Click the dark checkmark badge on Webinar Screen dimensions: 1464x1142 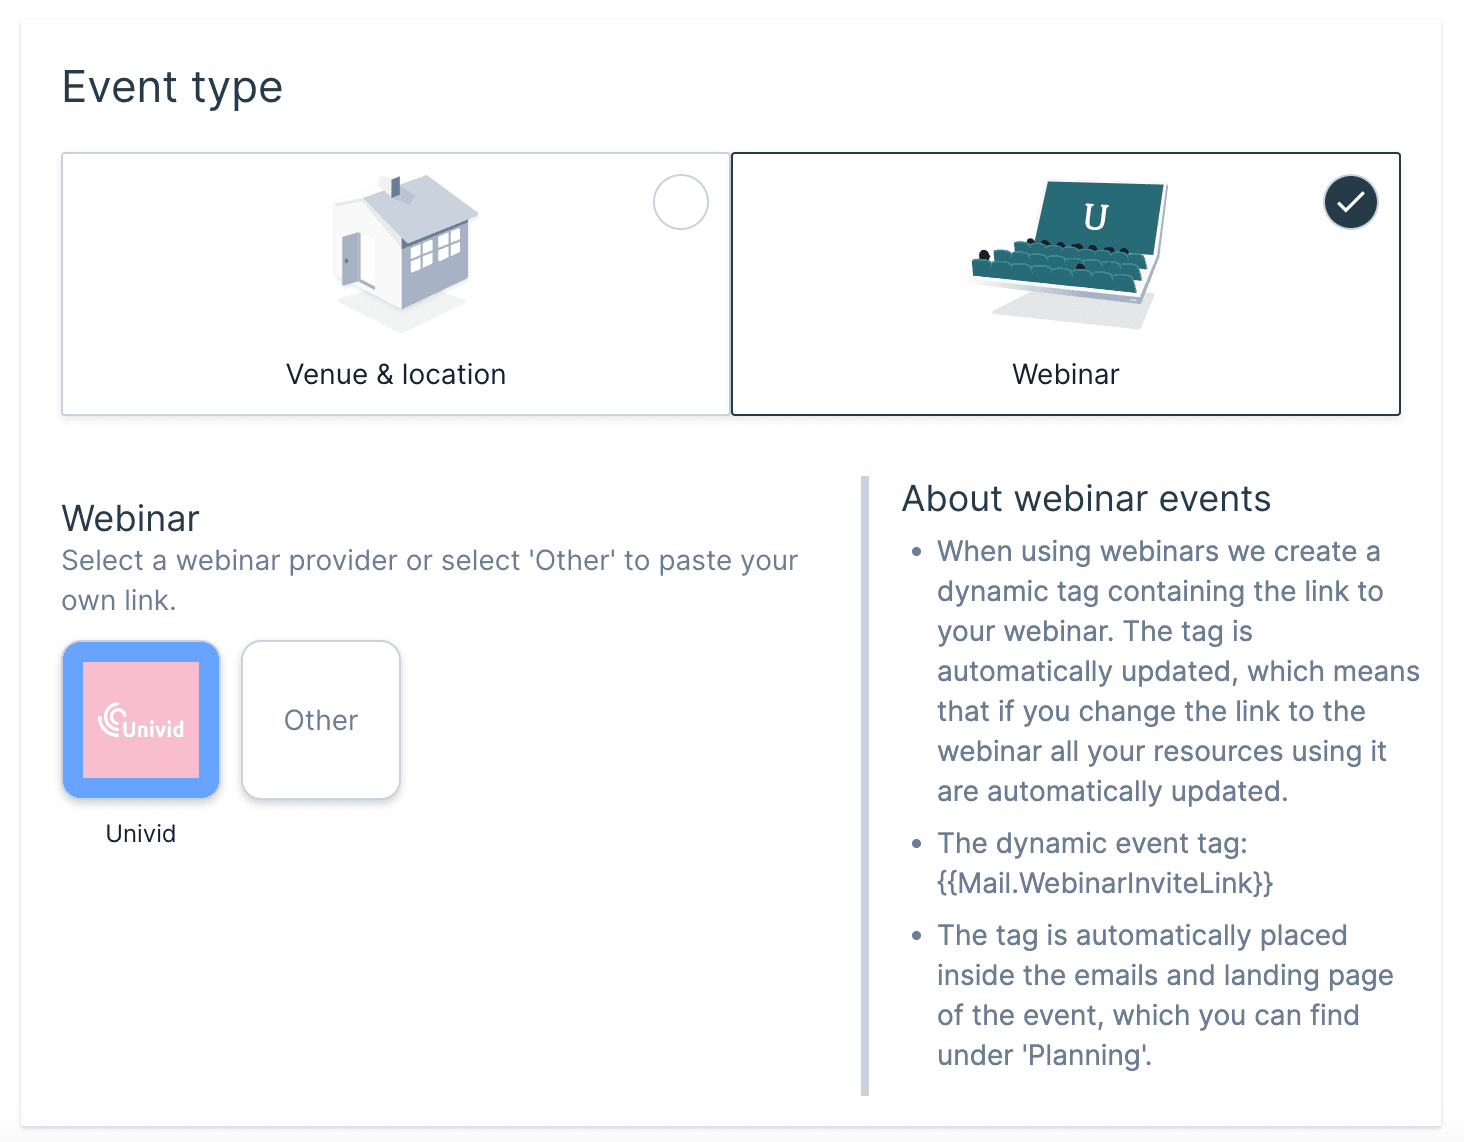click(x=1350, y=202)
